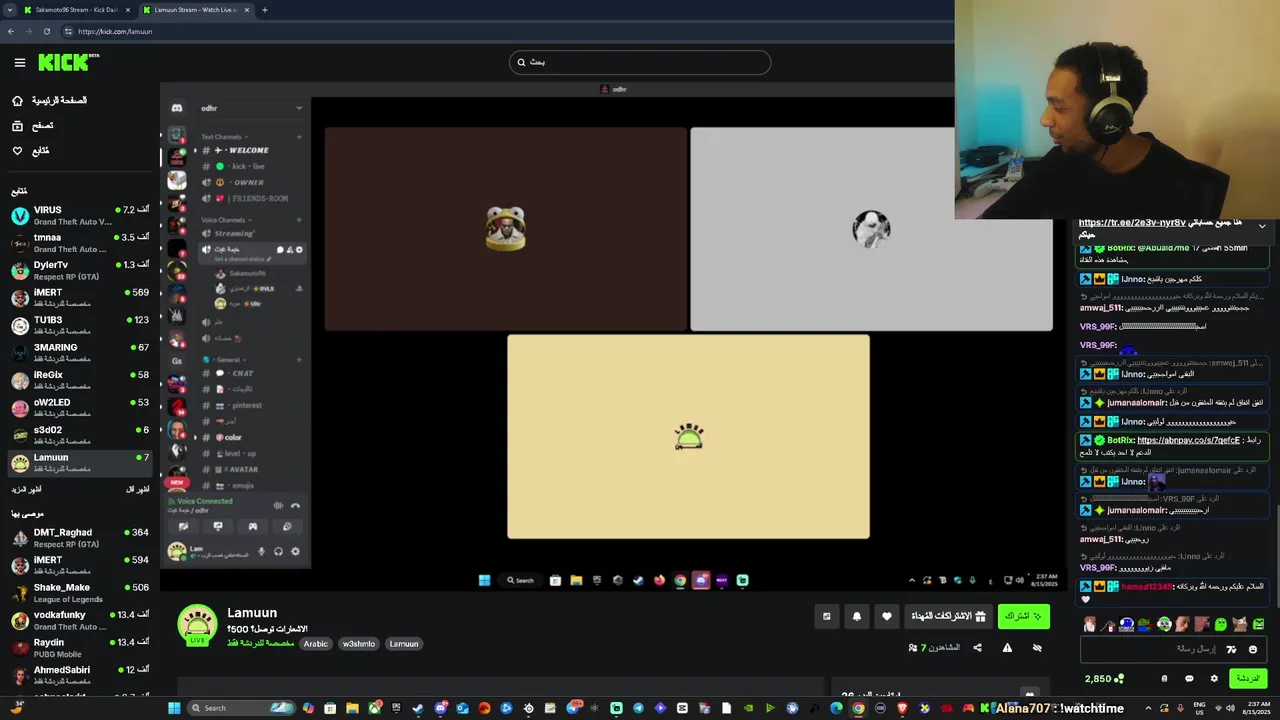Open vodkafunky recommended channel
The height and width of the screenshot is (720, 1280).
click(x=80, y=620)
